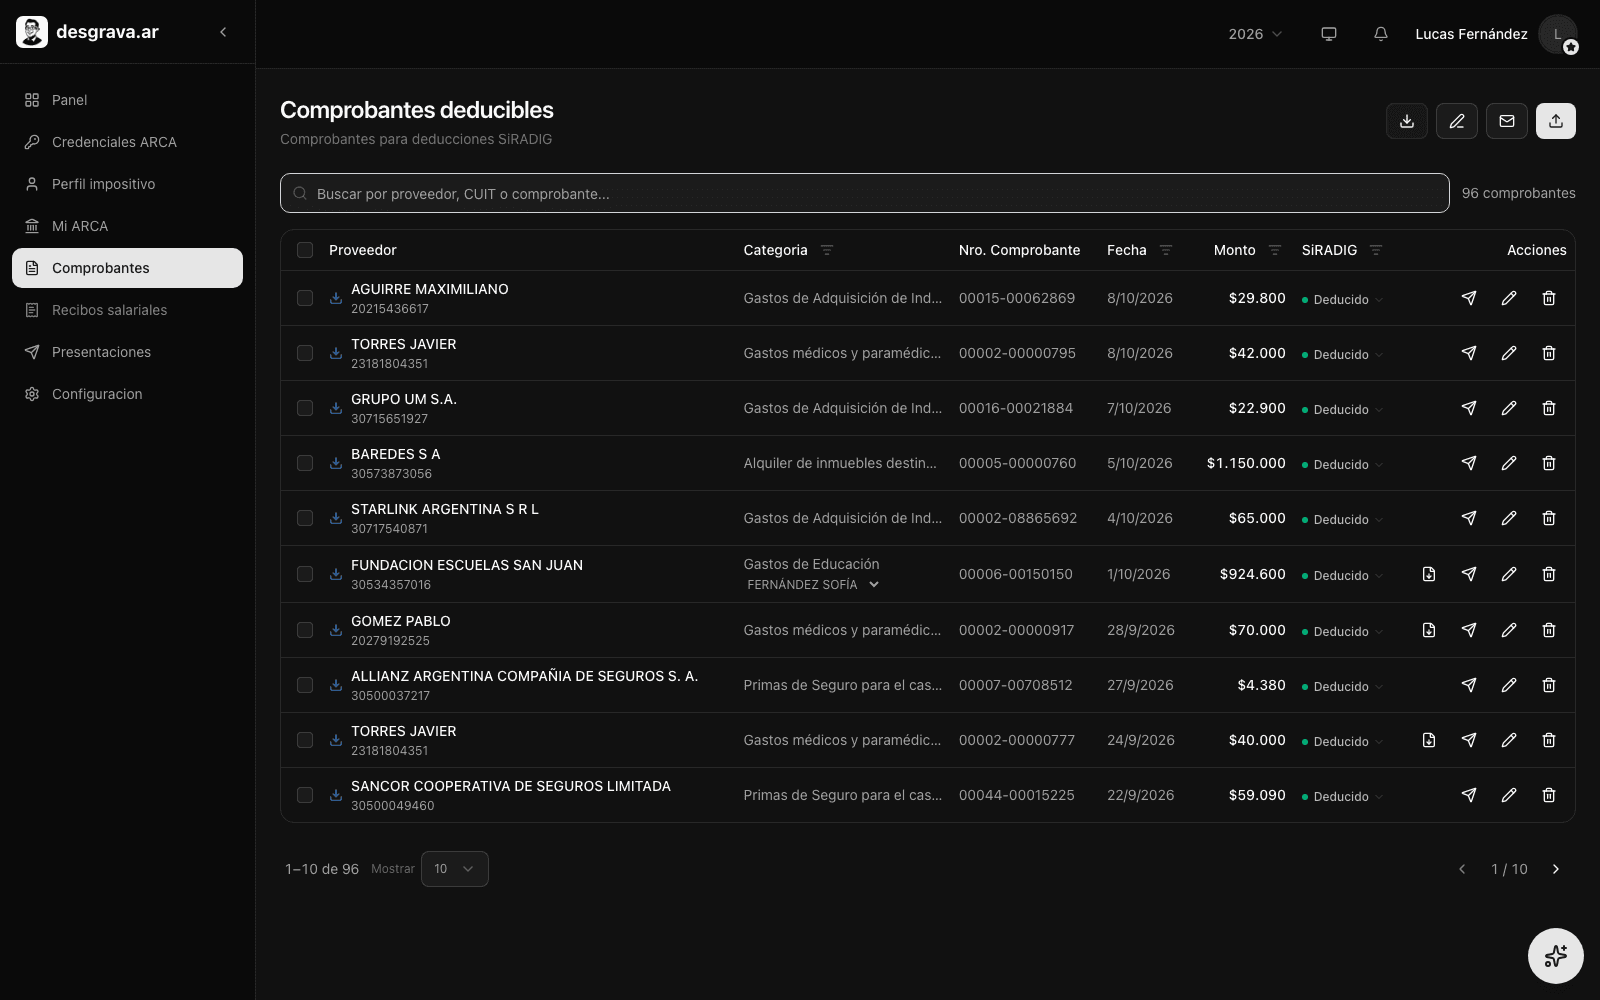This screenshot has width=1600, height=1000.
Task: Expand the FERNÁNDEZ SOFÍA dropdown
Action: coord(813,585)
